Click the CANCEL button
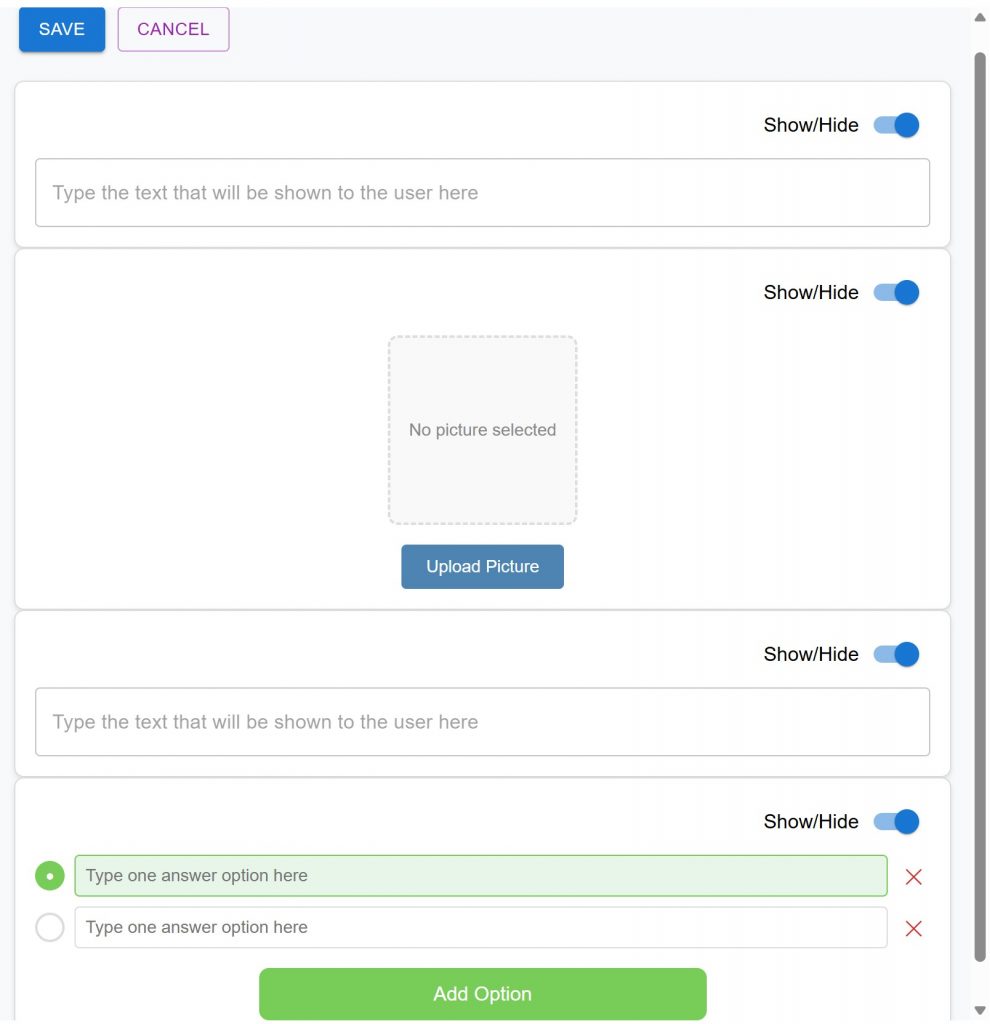Viewport: 990px width, 1024px height. click(x=173, y=29)
